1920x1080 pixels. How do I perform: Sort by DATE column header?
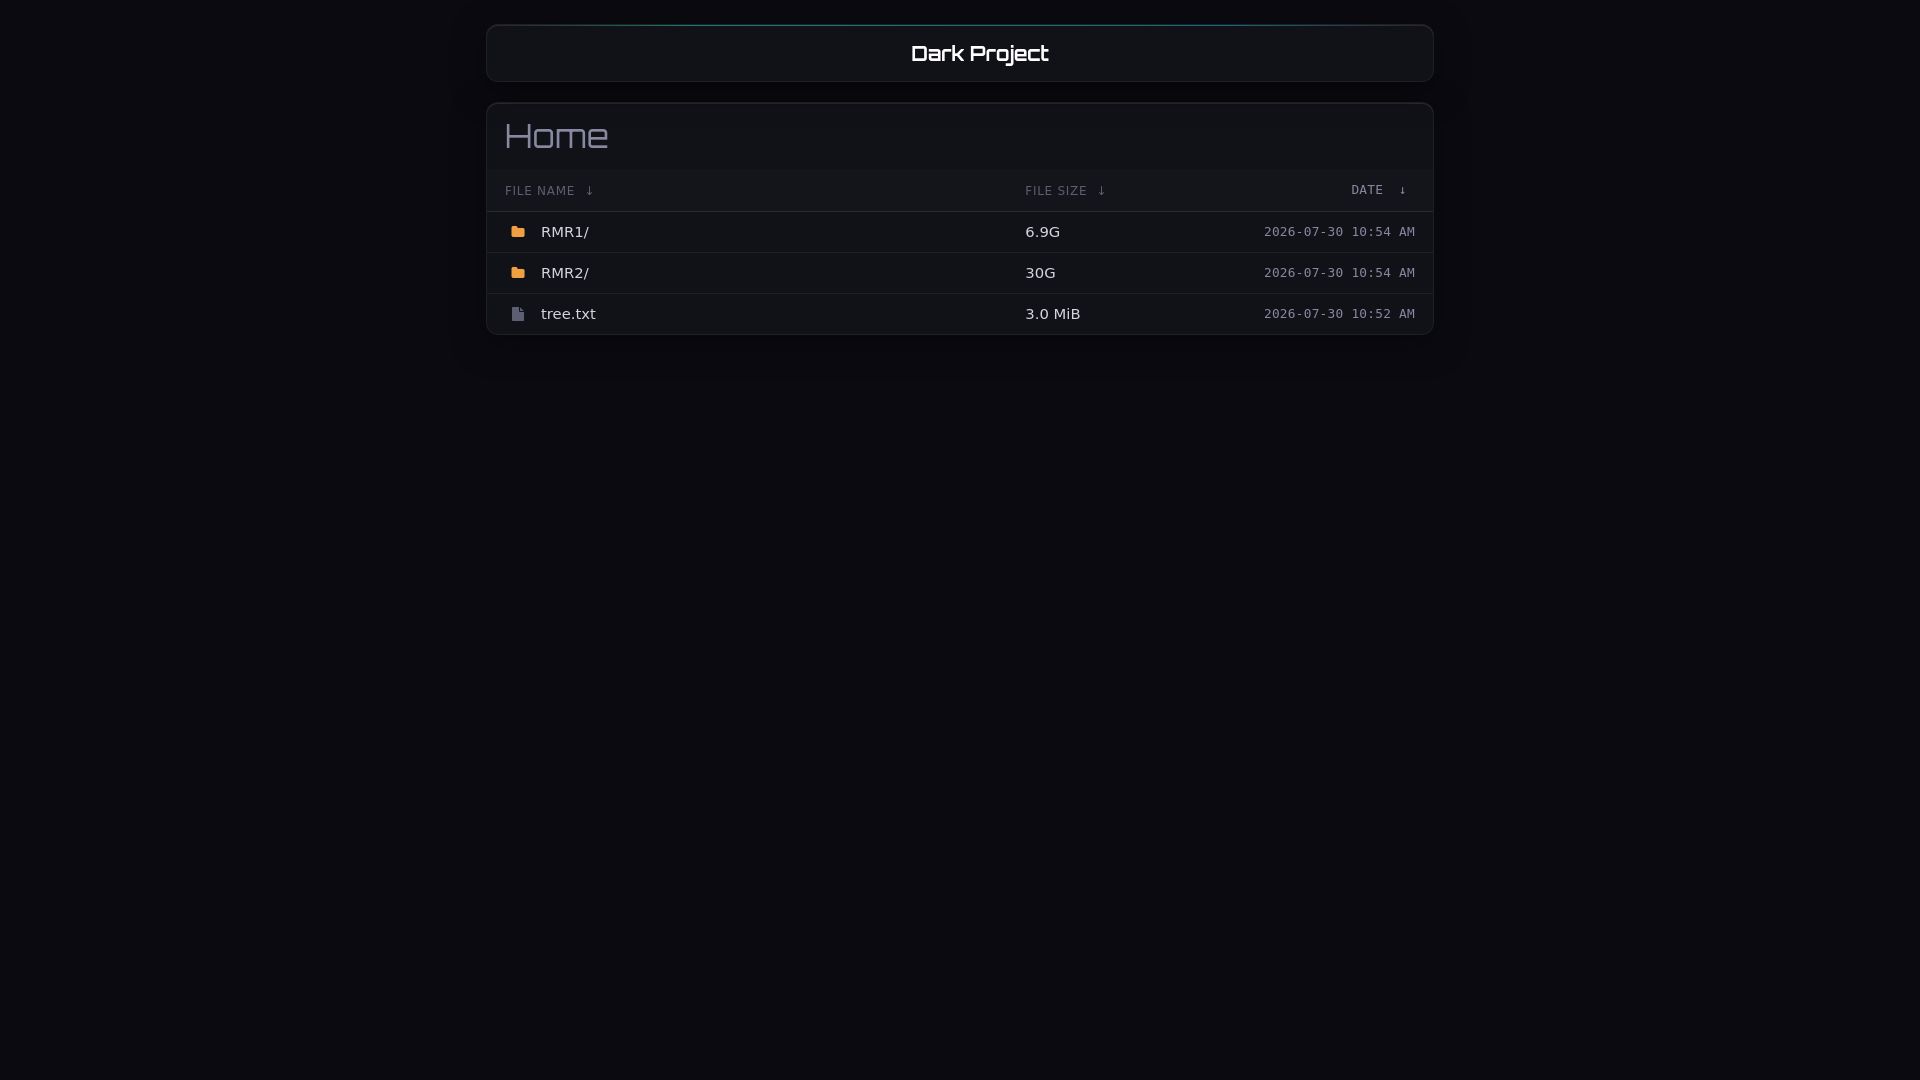1367,190
